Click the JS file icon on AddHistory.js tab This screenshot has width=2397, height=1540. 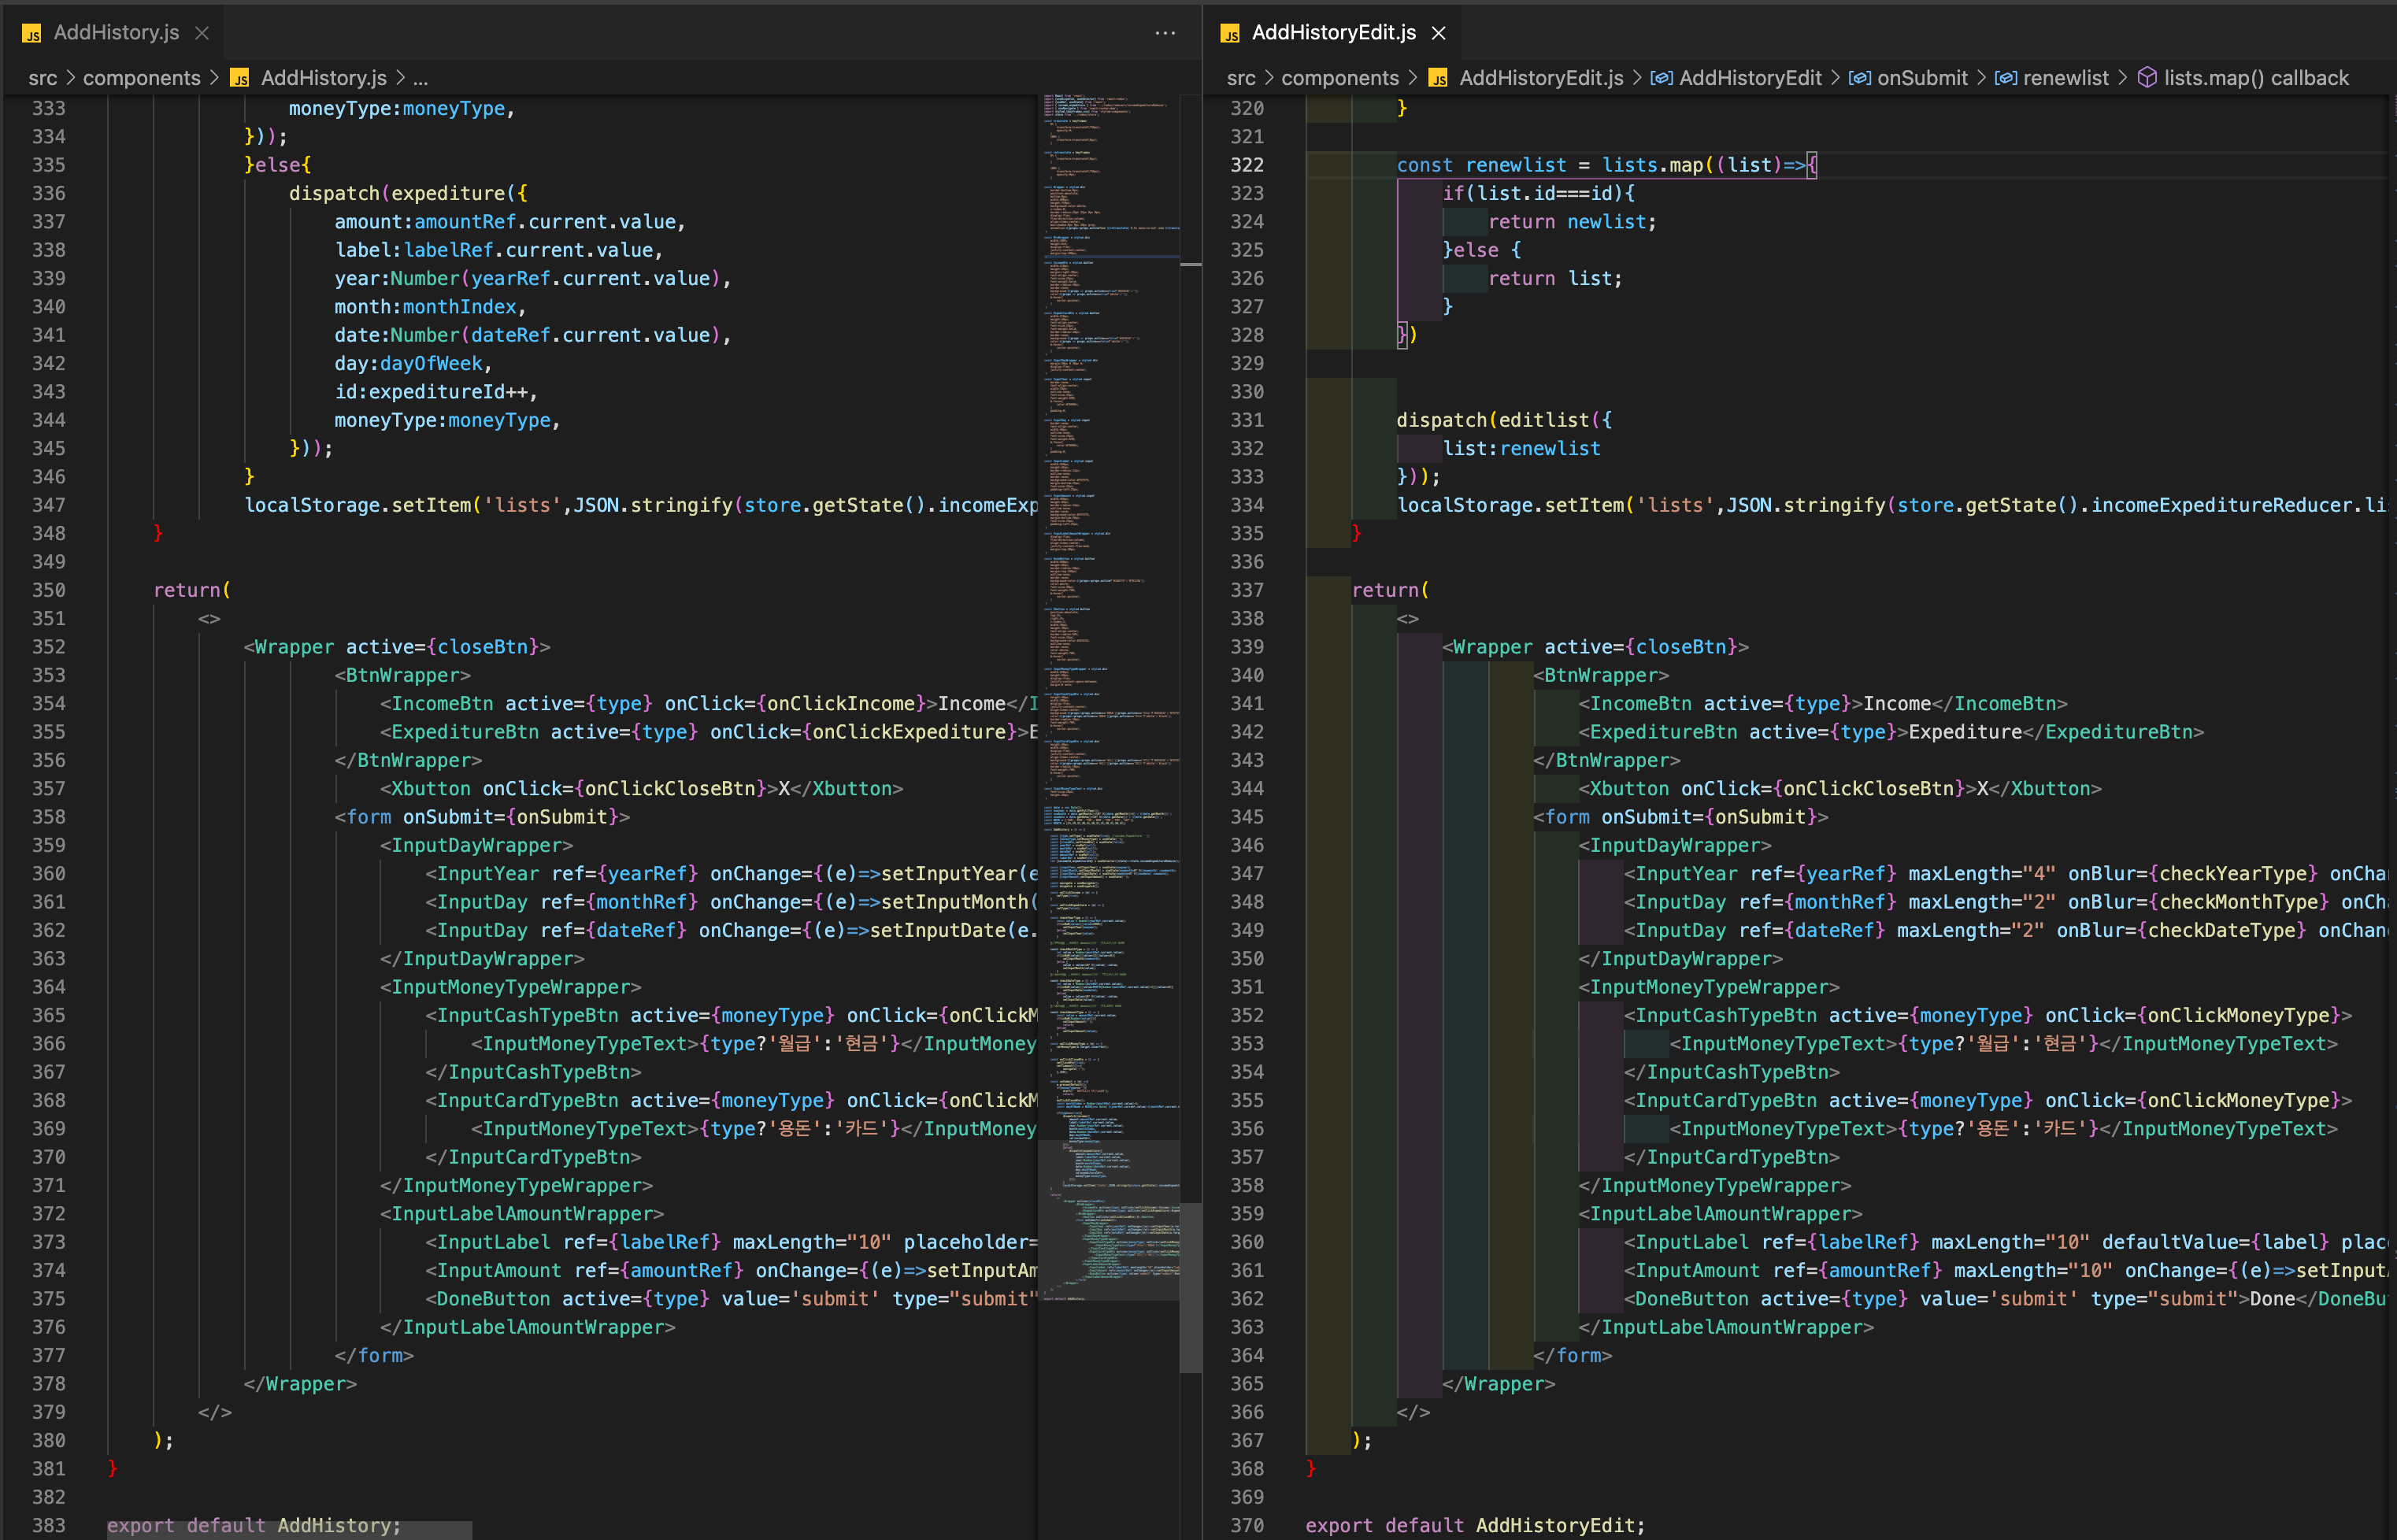pos(32,33)
